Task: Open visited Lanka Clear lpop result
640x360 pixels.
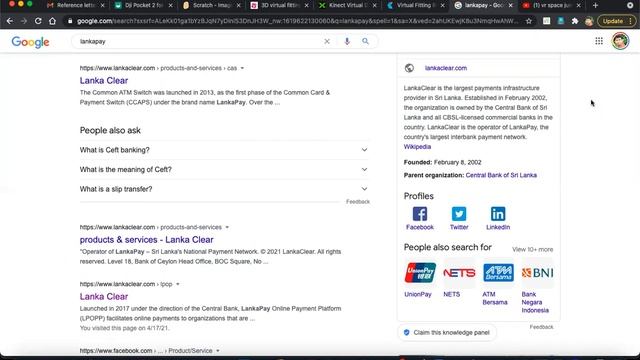Action: 104,296
